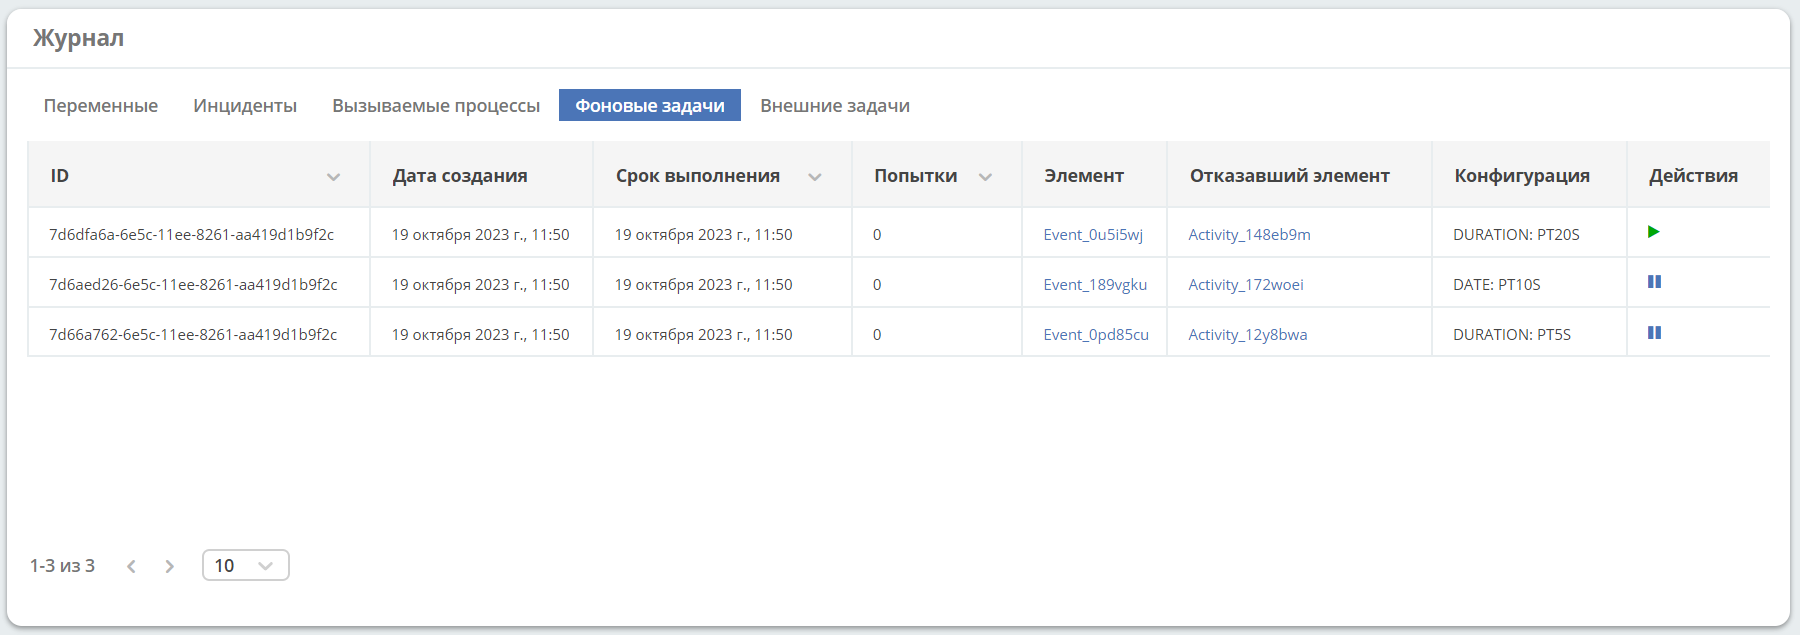Open the Activity_148eb9m failed element link
The image size is (1800, 635).
1249,234
